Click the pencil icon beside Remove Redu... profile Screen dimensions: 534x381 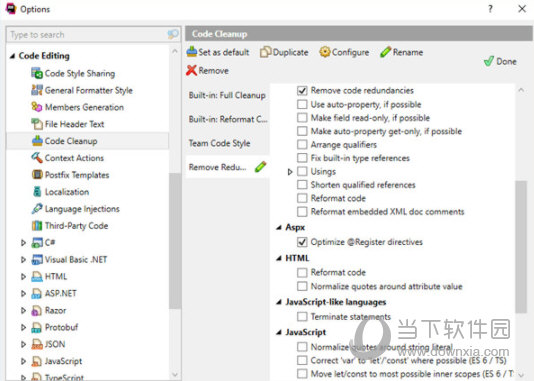pos(261,167)
